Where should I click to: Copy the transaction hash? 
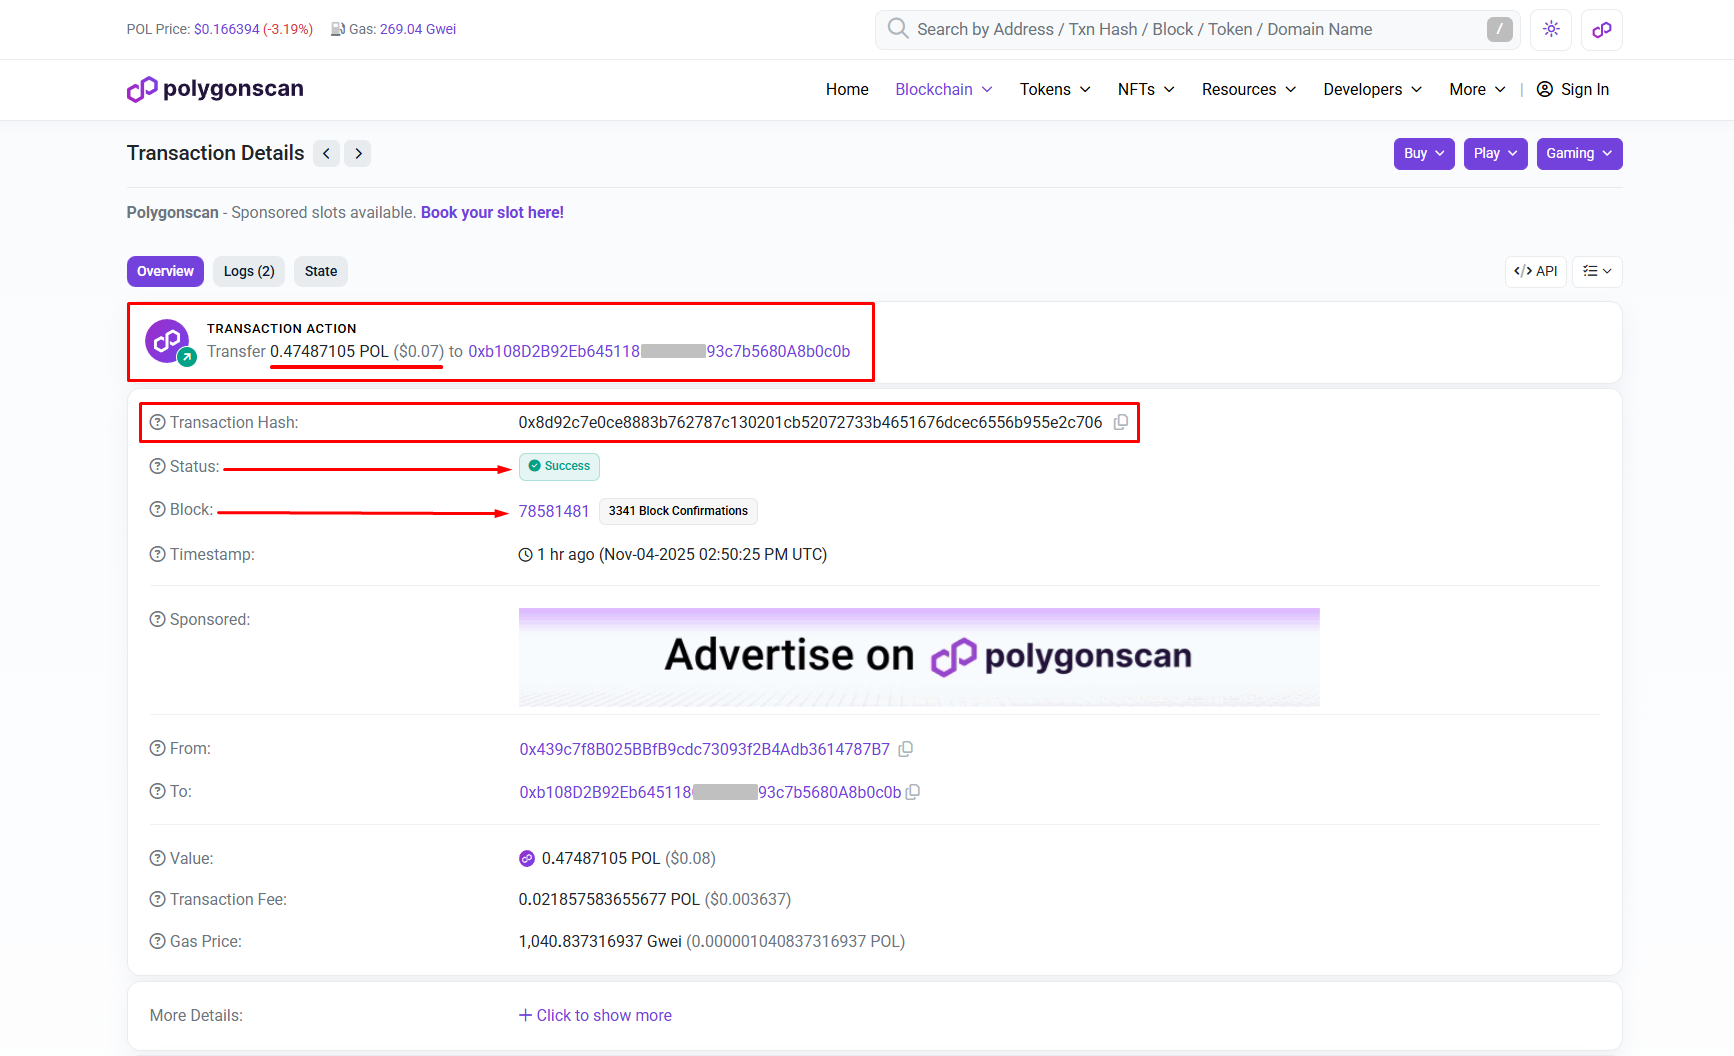1120,422
